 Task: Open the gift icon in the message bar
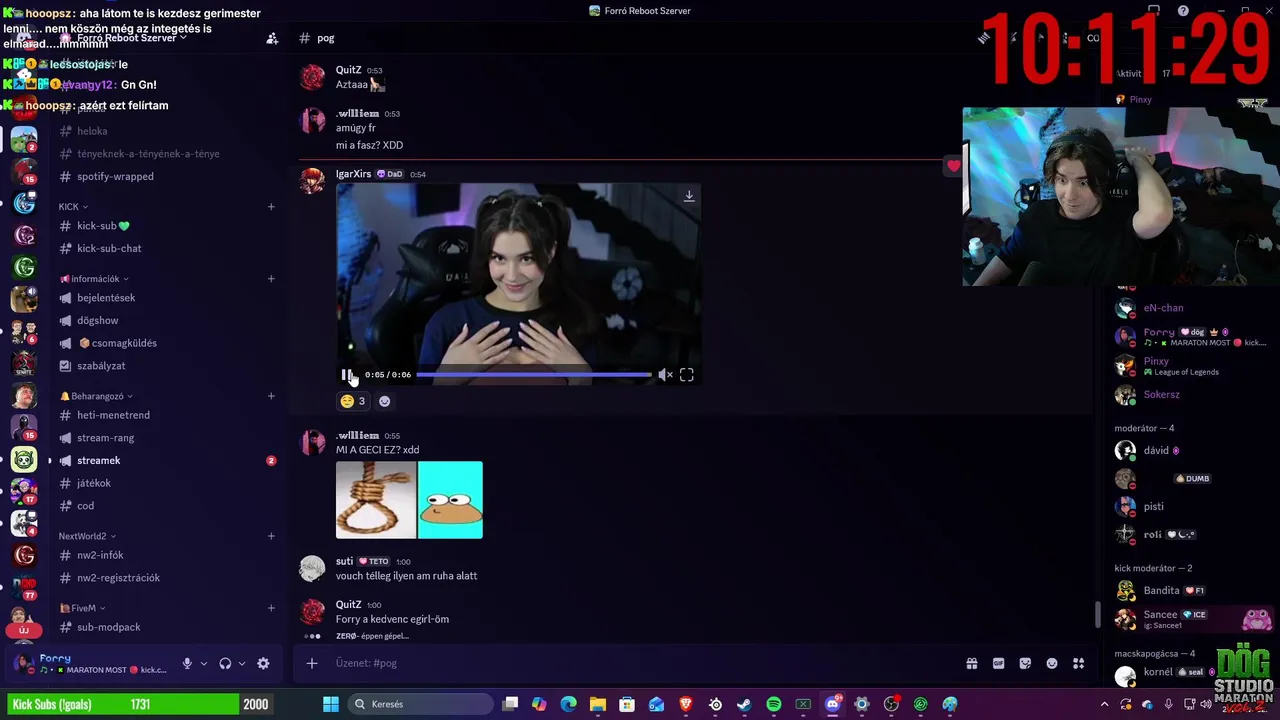(x=971, y=663)
